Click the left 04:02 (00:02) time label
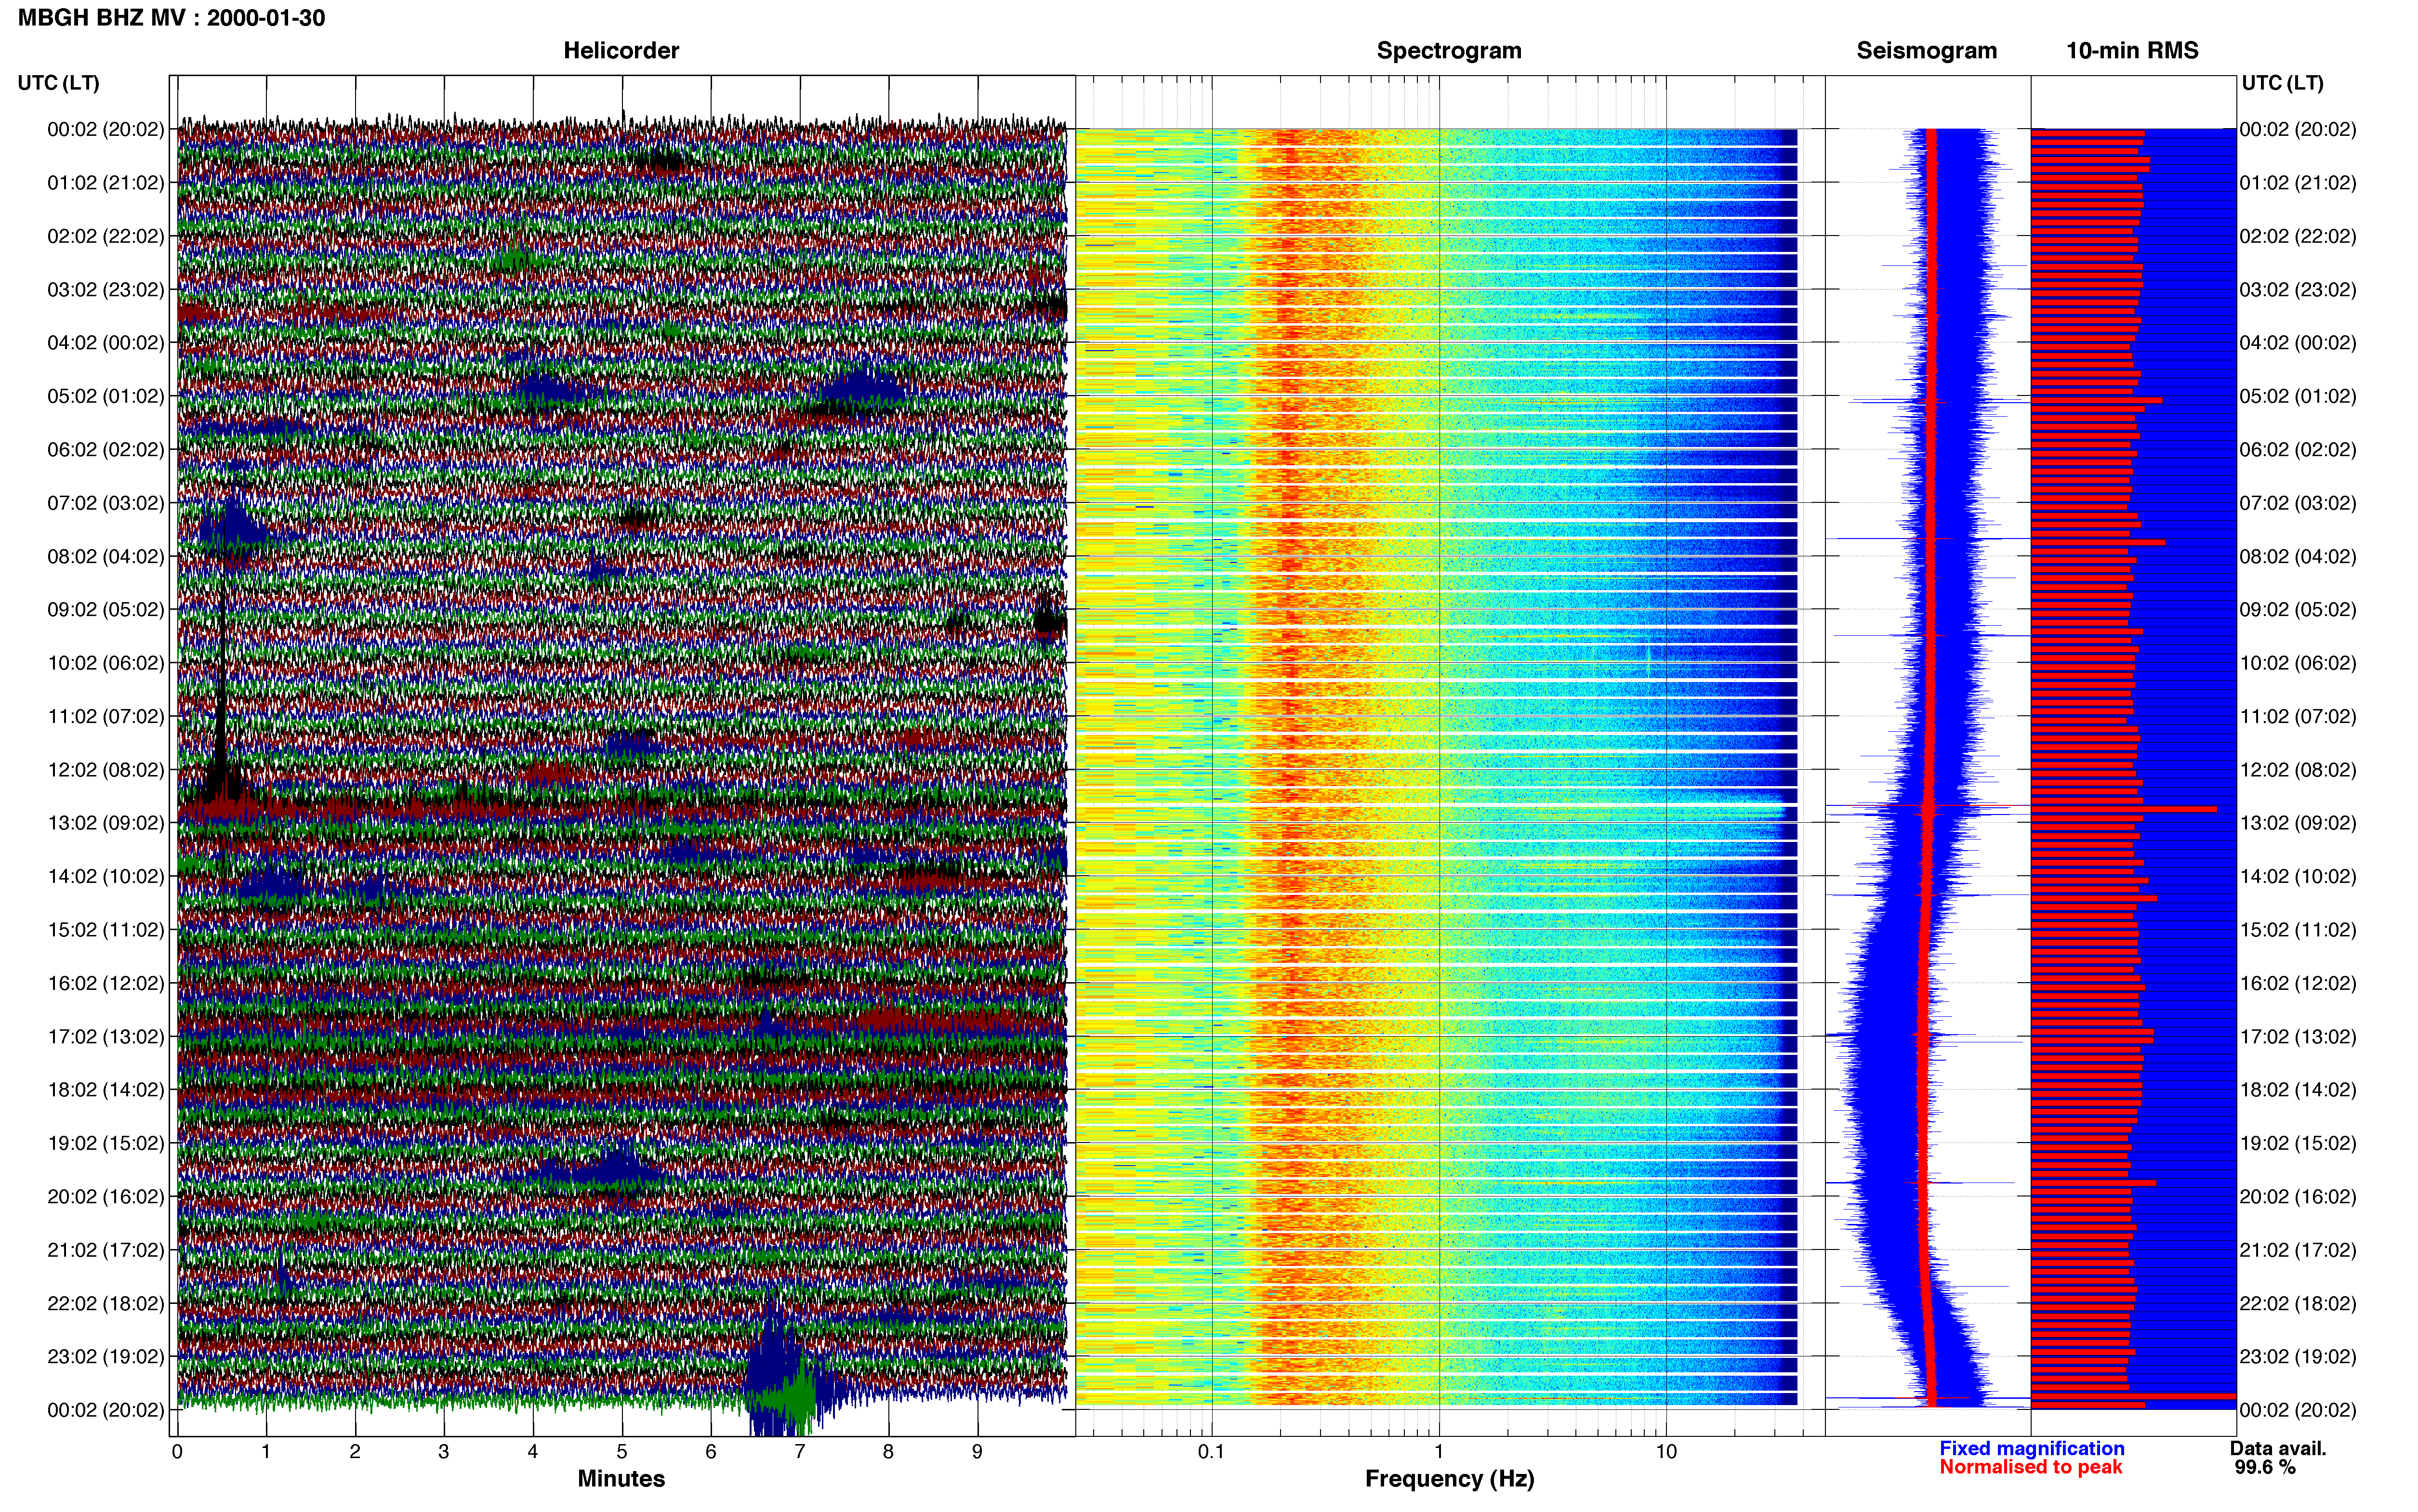Screen dimensions: 2418x1512 pos(105,343)
